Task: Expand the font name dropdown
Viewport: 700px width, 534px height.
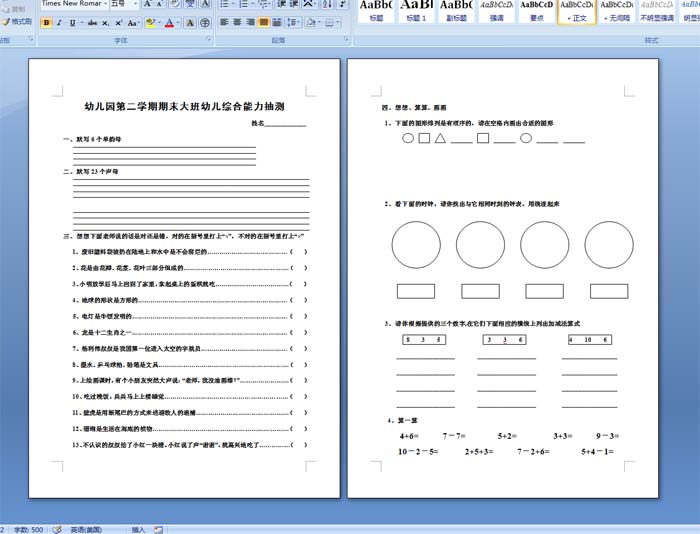Action: 106,4
